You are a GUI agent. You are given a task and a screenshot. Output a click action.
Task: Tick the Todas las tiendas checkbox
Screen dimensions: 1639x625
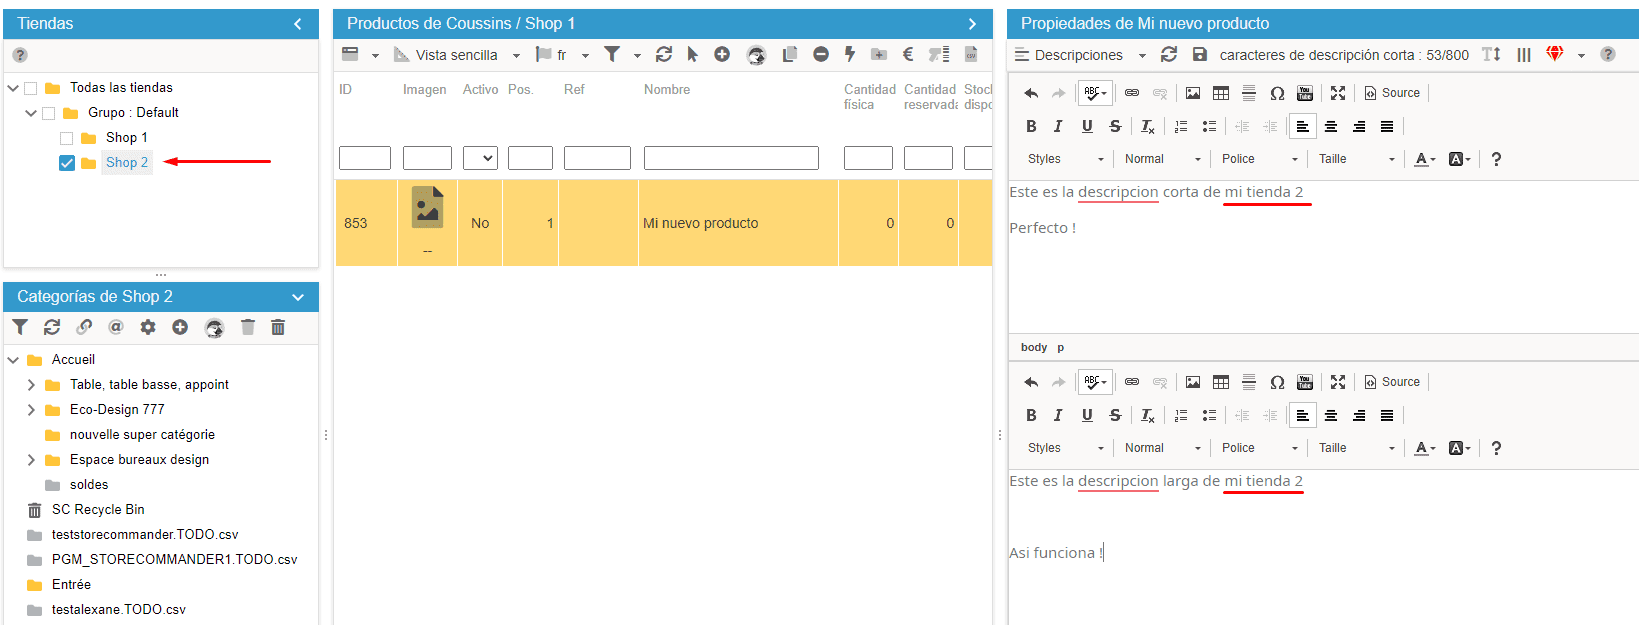[31, 88]
